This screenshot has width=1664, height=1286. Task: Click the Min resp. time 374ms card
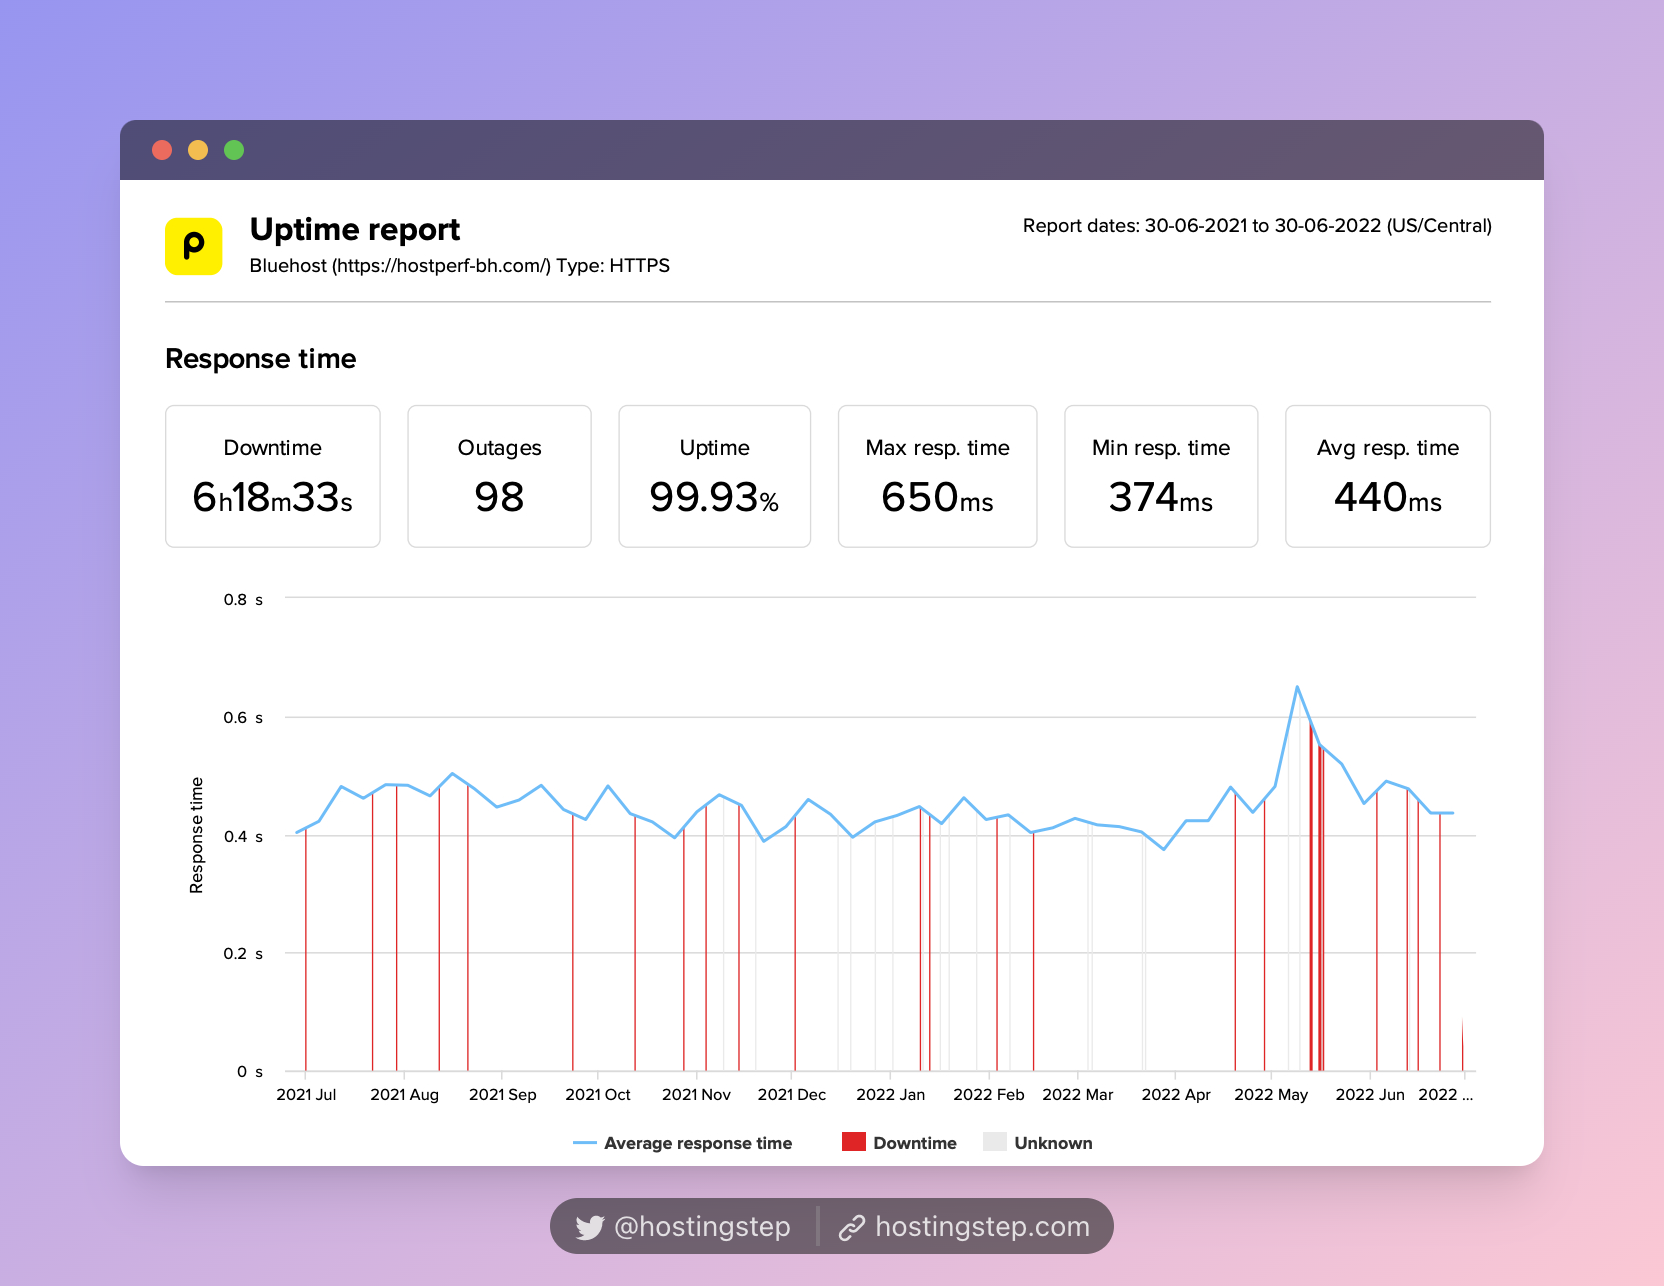point(1161,476)
